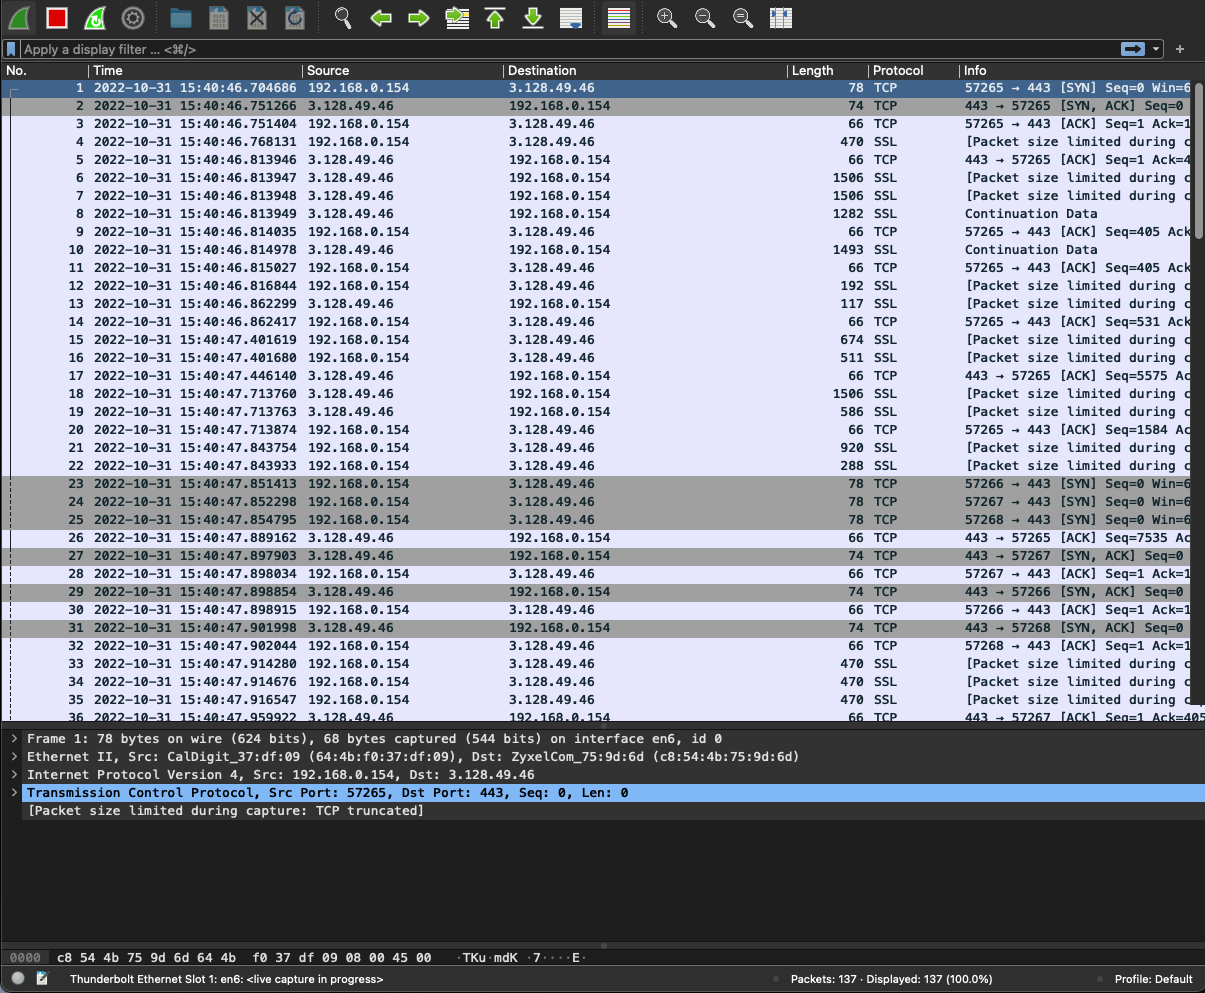
Task: Sort packets by the Source column header
Action: (x=328, y=71)
